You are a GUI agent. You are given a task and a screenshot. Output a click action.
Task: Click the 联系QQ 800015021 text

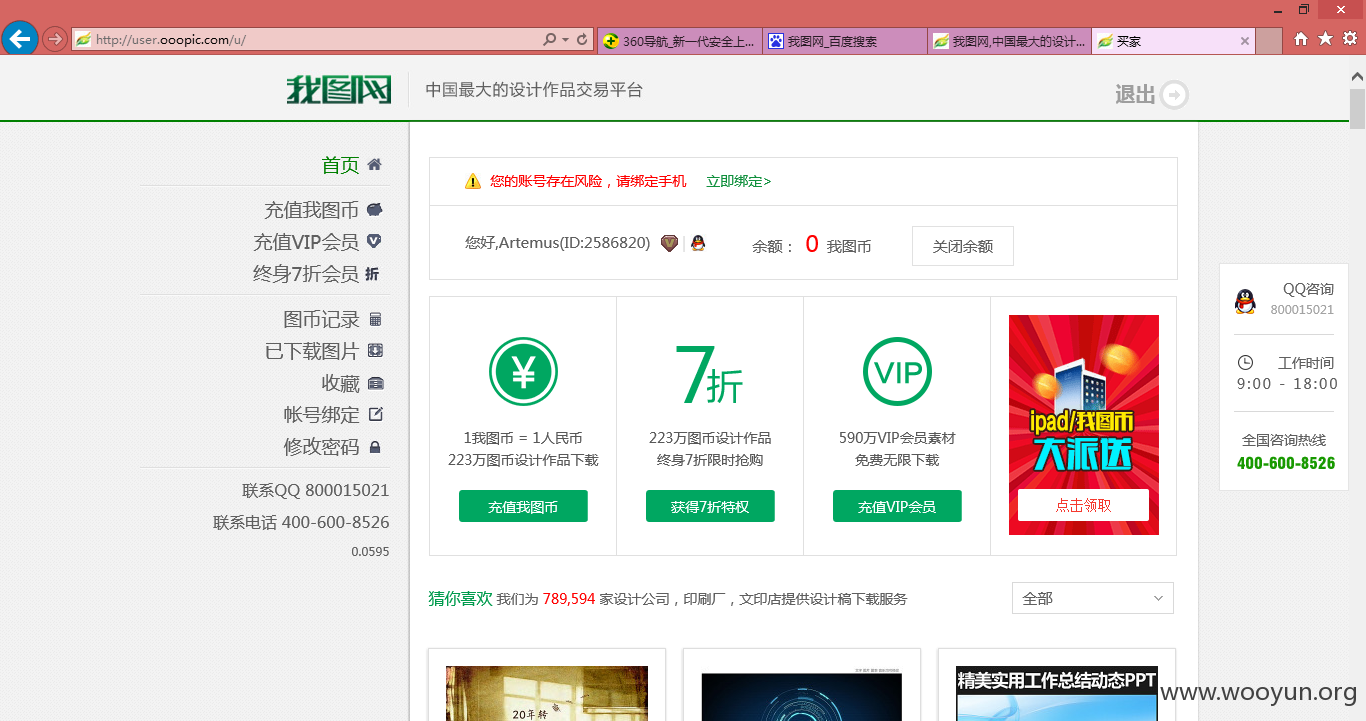316,491
